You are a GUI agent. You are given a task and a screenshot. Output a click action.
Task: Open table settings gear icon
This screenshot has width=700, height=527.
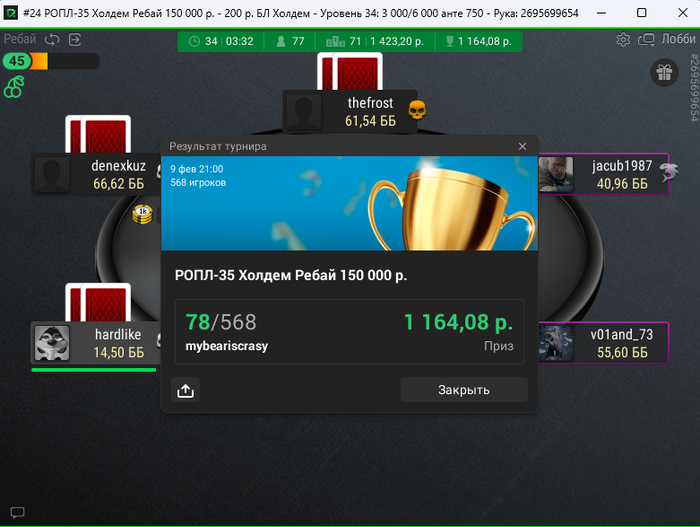point(623,40)
